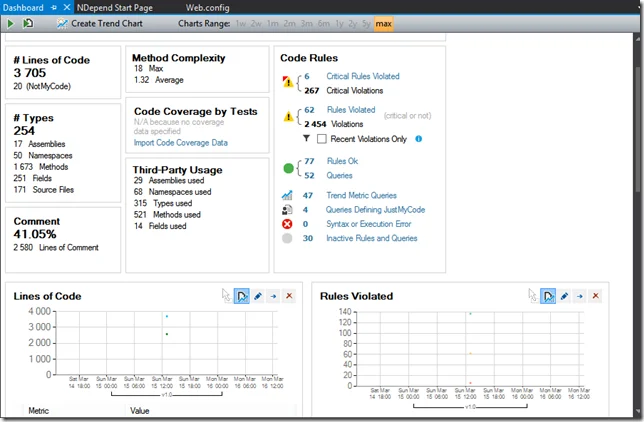Viewport: 644px width, 422px height.
Task: Open the Rules Ok link
Action: pyautogui.click(x=342, y=161)
